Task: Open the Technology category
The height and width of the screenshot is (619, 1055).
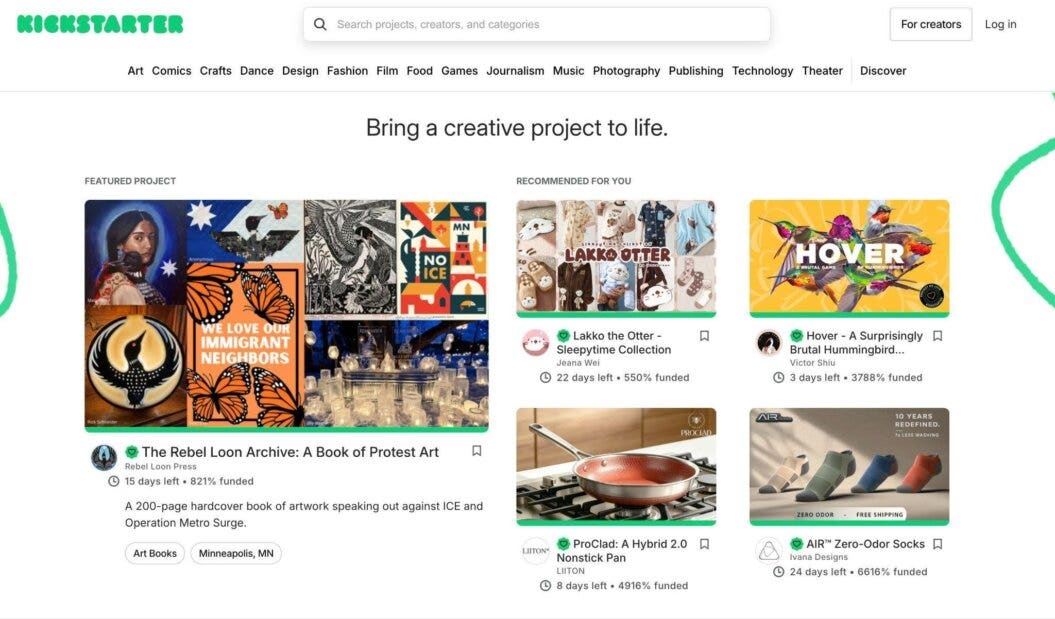Action: pos(762,71)
